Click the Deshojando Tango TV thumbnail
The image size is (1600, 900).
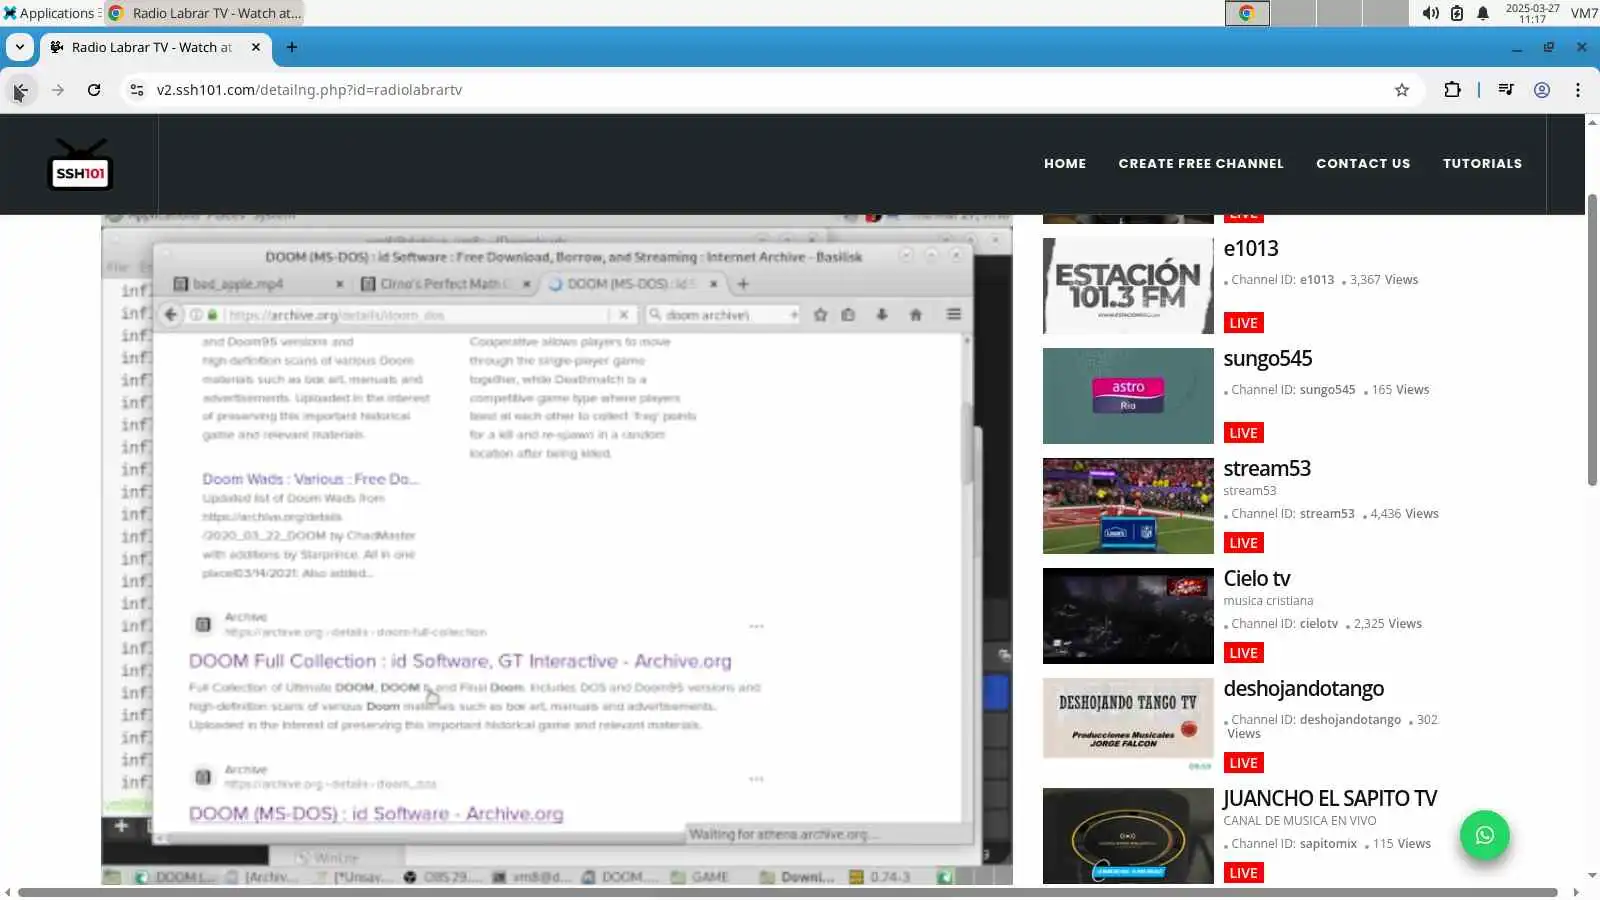click(1128, 726)
